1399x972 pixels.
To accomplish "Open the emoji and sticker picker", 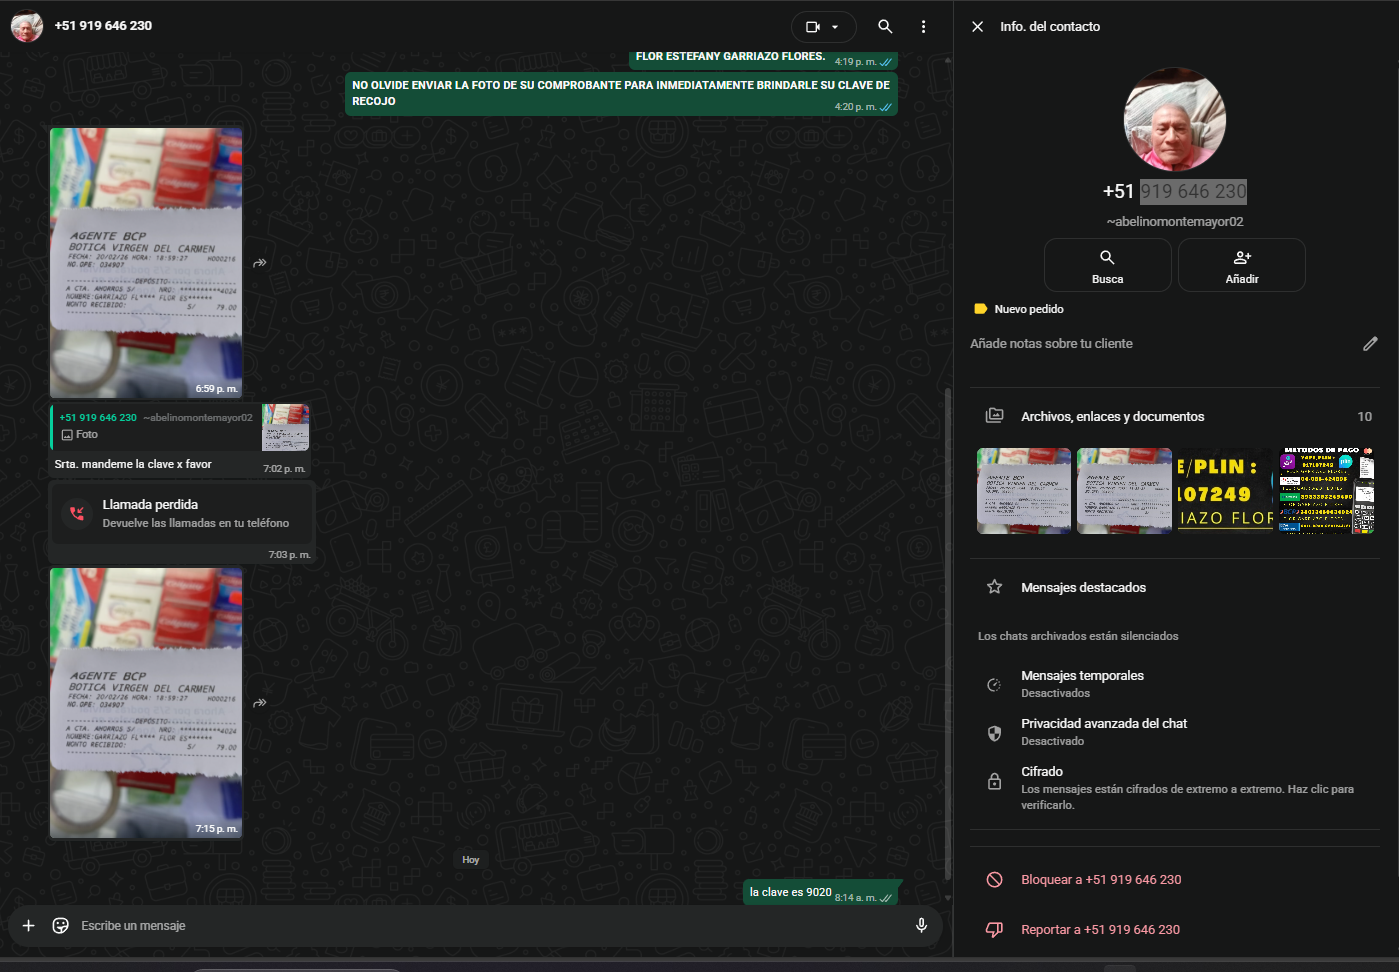I will click(61, 926).
